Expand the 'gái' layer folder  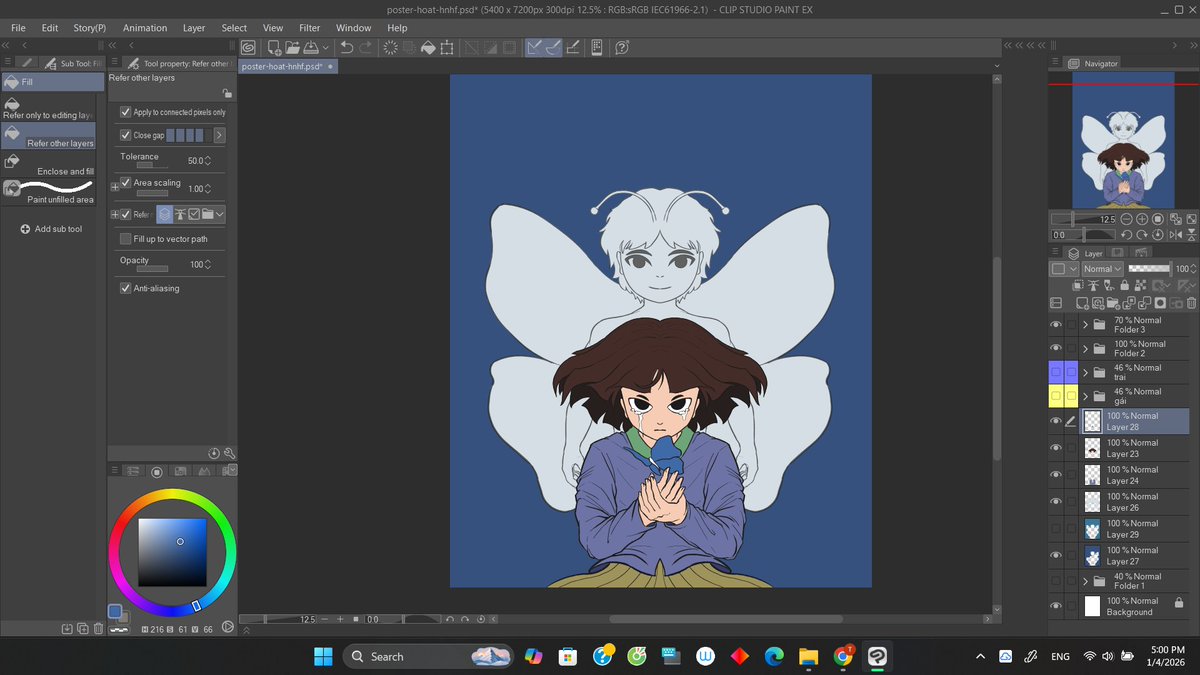coord(1085,397)
